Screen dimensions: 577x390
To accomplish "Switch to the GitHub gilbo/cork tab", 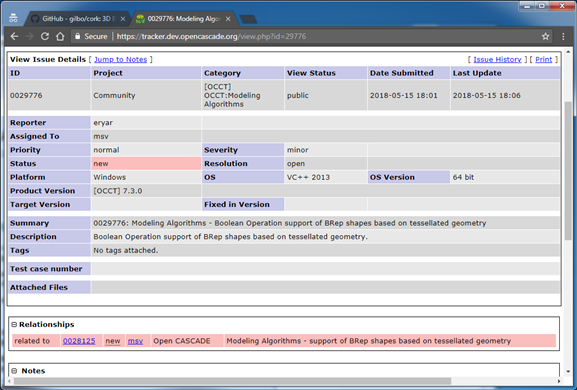I will click(x=78, y=19).
